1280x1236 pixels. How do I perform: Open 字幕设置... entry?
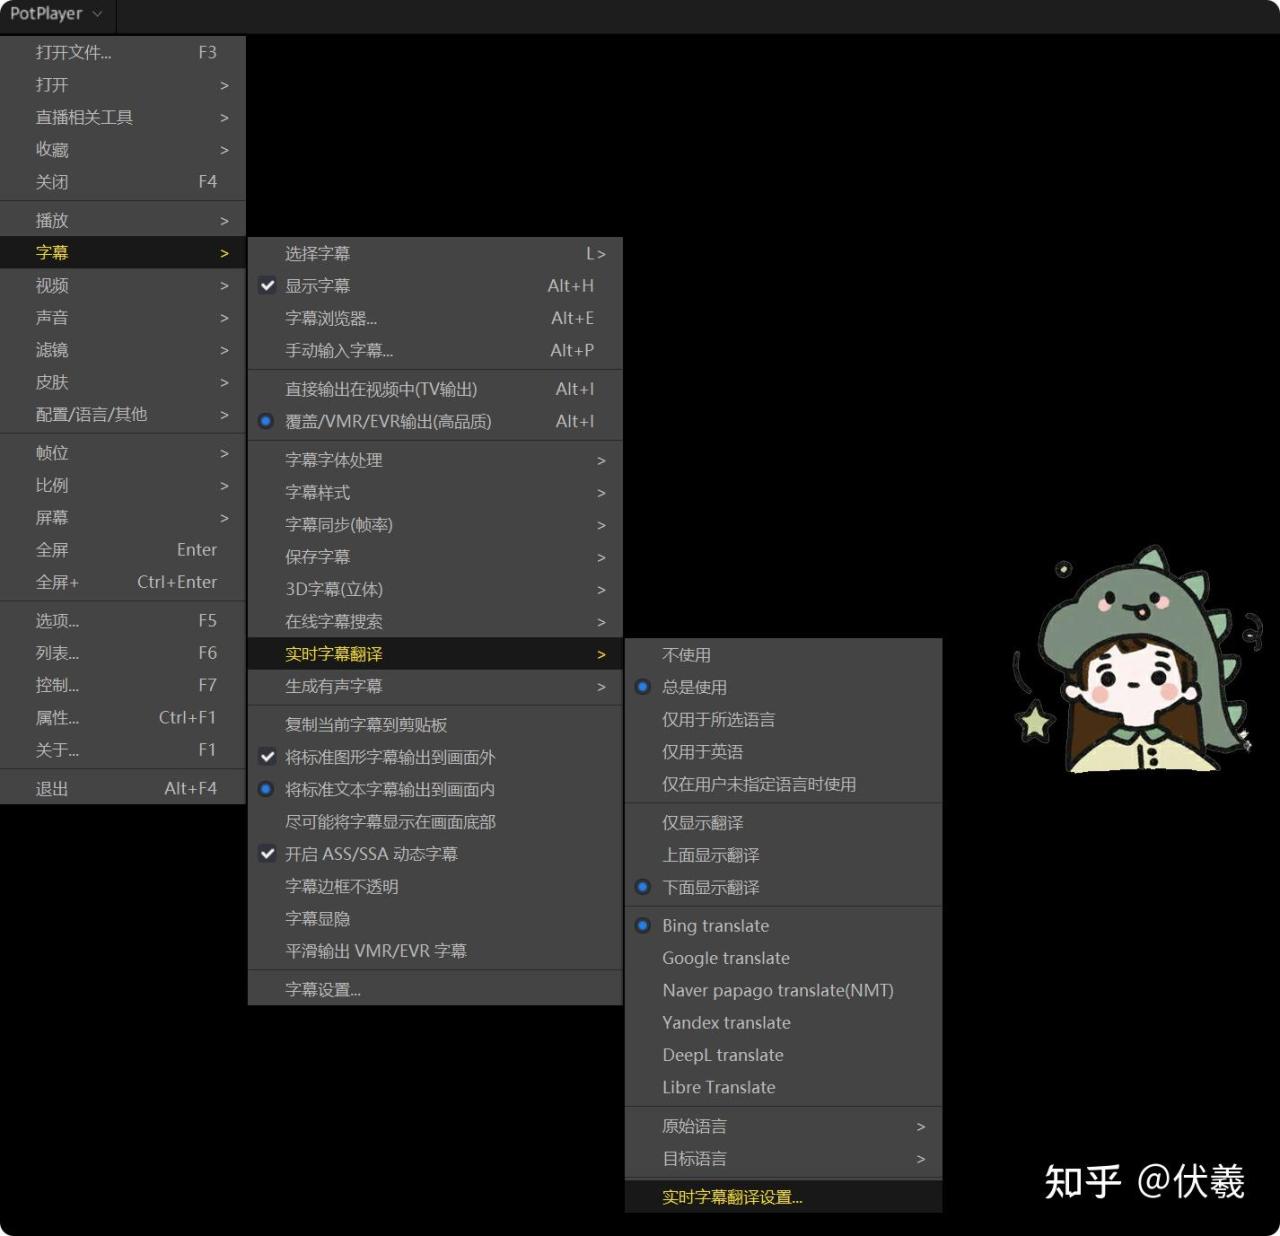(323, 990)
